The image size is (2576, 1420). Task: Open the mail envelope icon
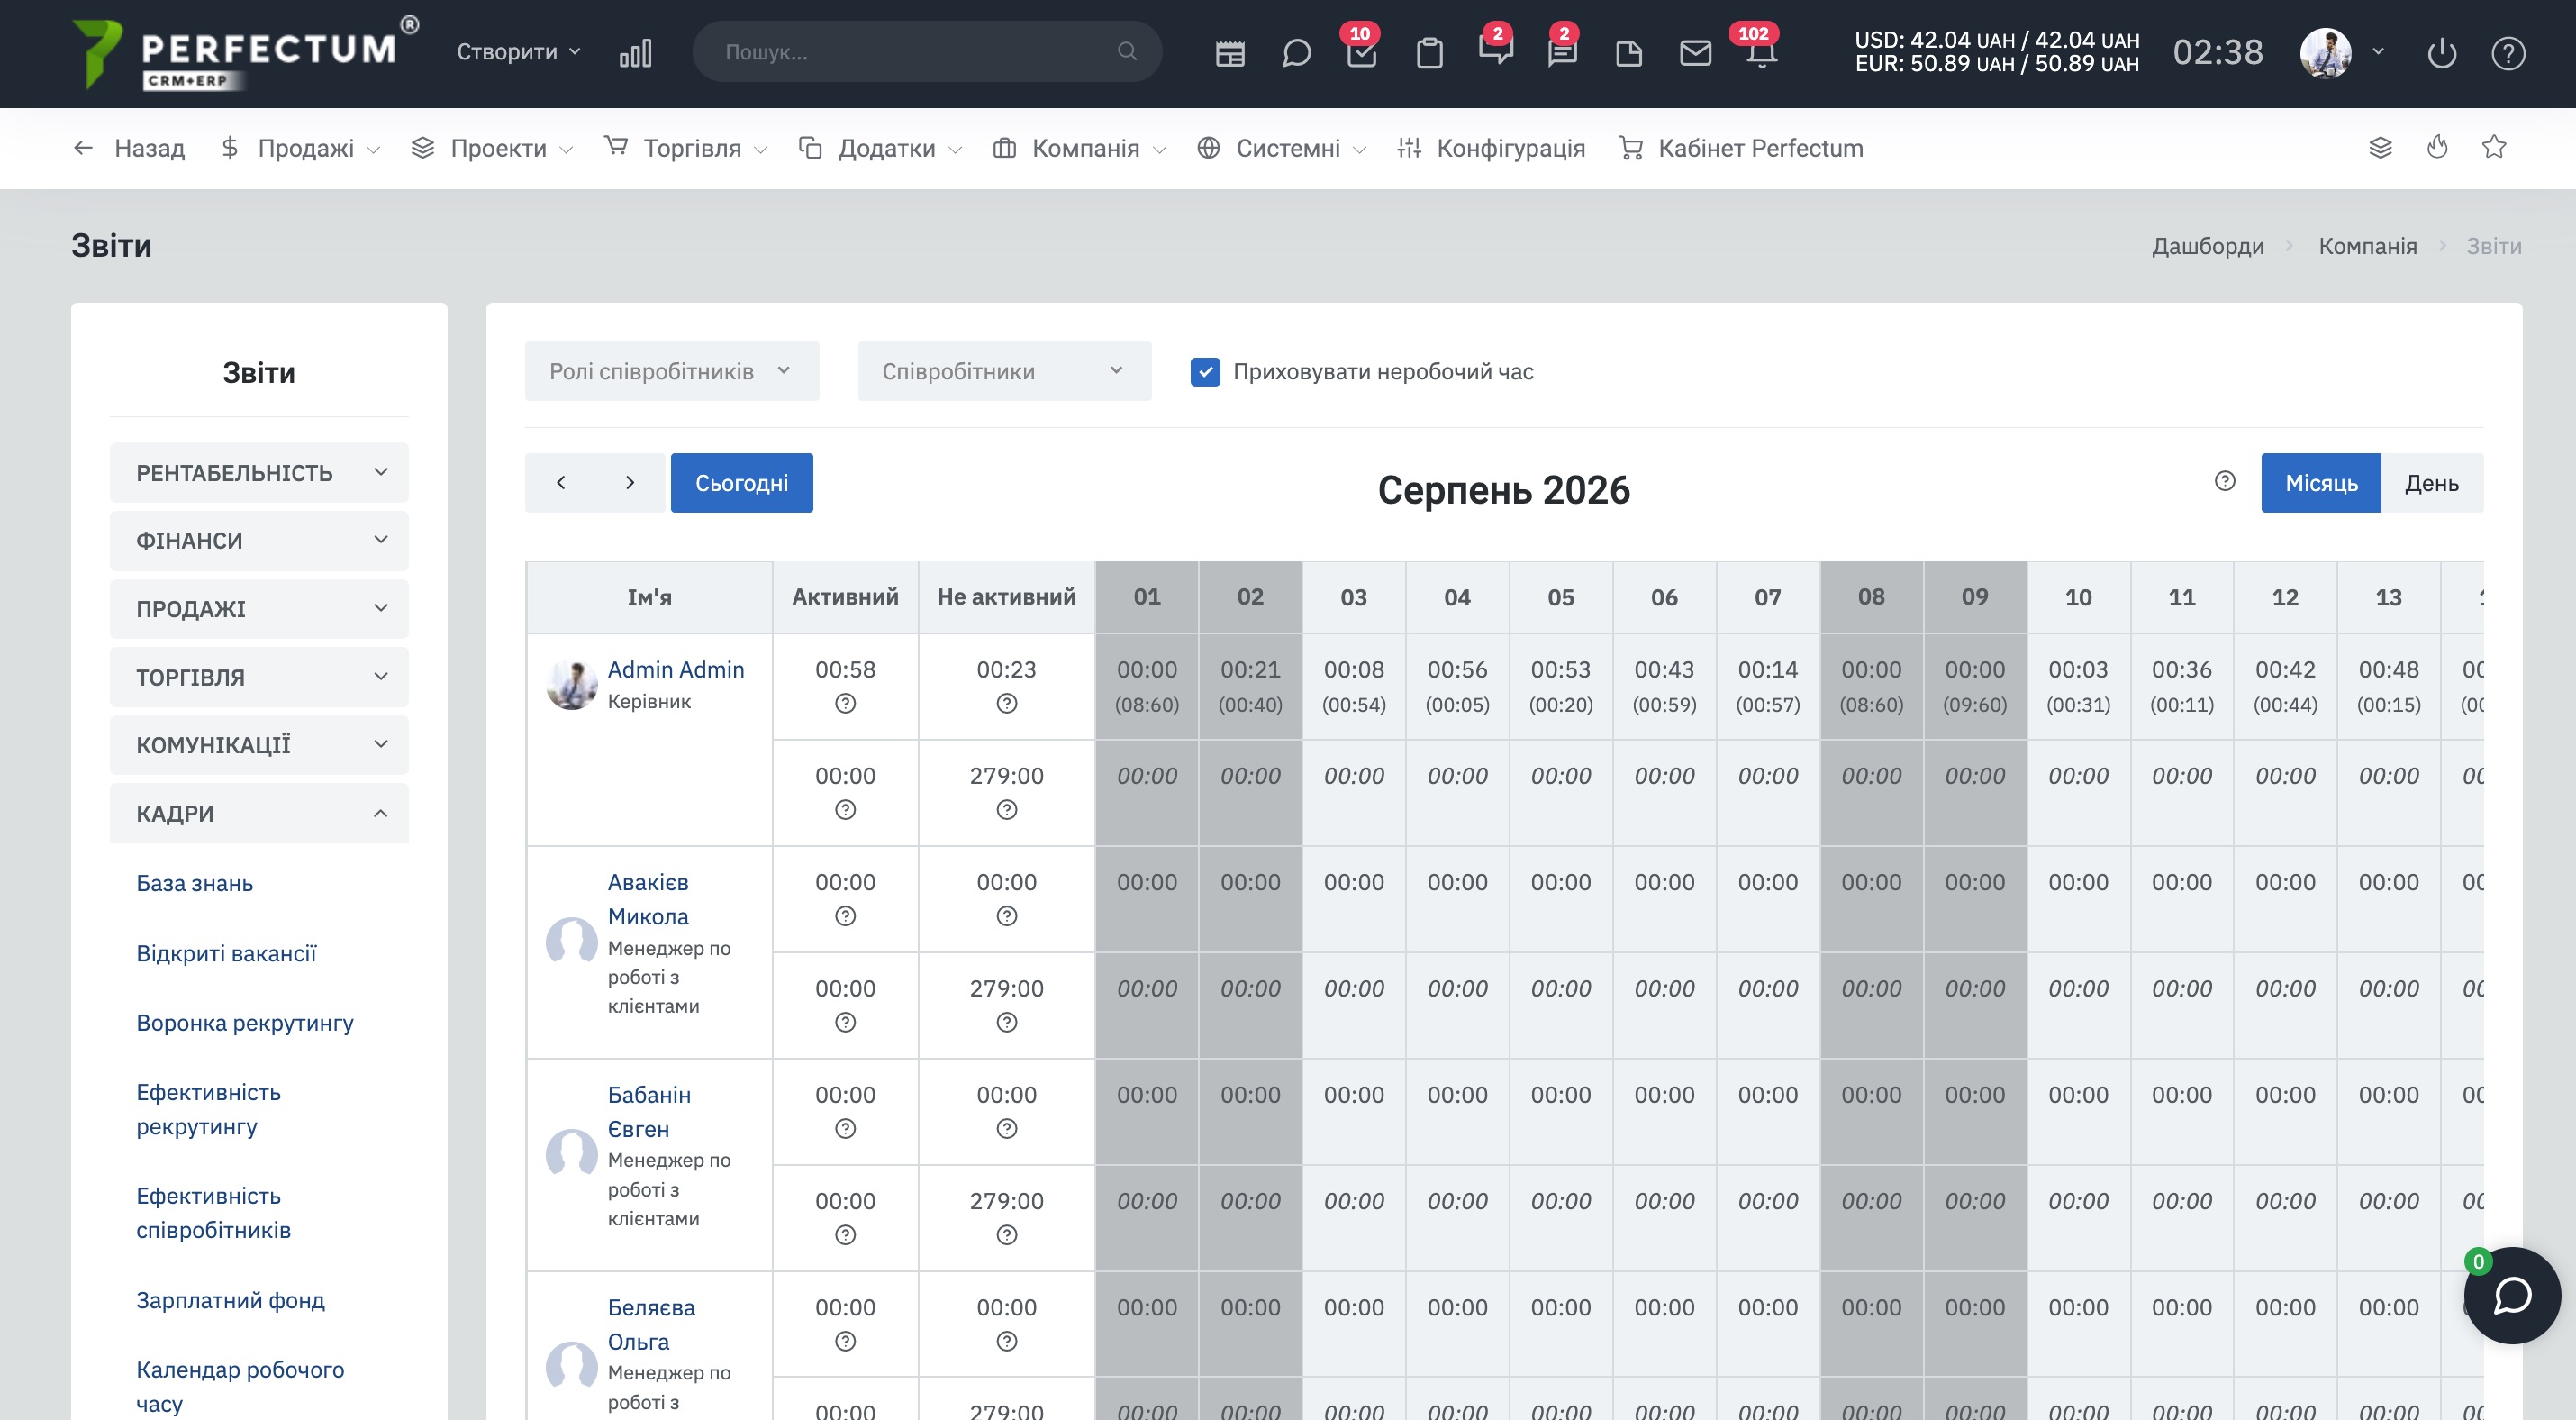(x=1696, y=53)
